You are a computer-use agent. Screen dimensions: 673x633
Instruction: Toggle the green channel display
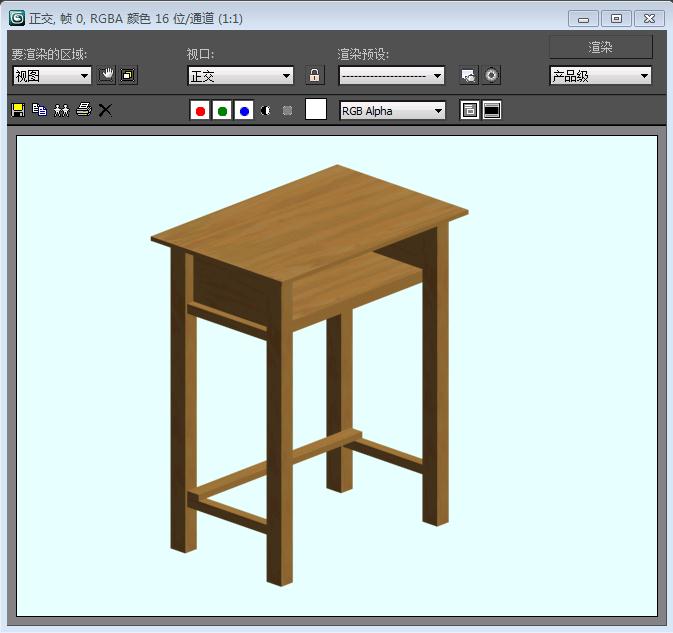pos(222,111)
